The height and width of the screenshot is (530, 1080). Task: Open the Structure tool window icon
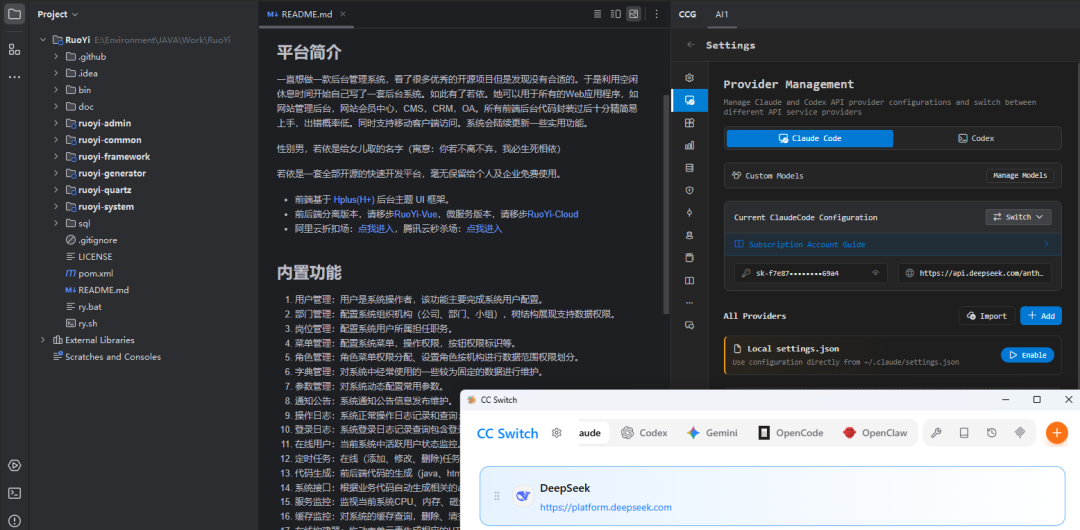pos(14,49)
